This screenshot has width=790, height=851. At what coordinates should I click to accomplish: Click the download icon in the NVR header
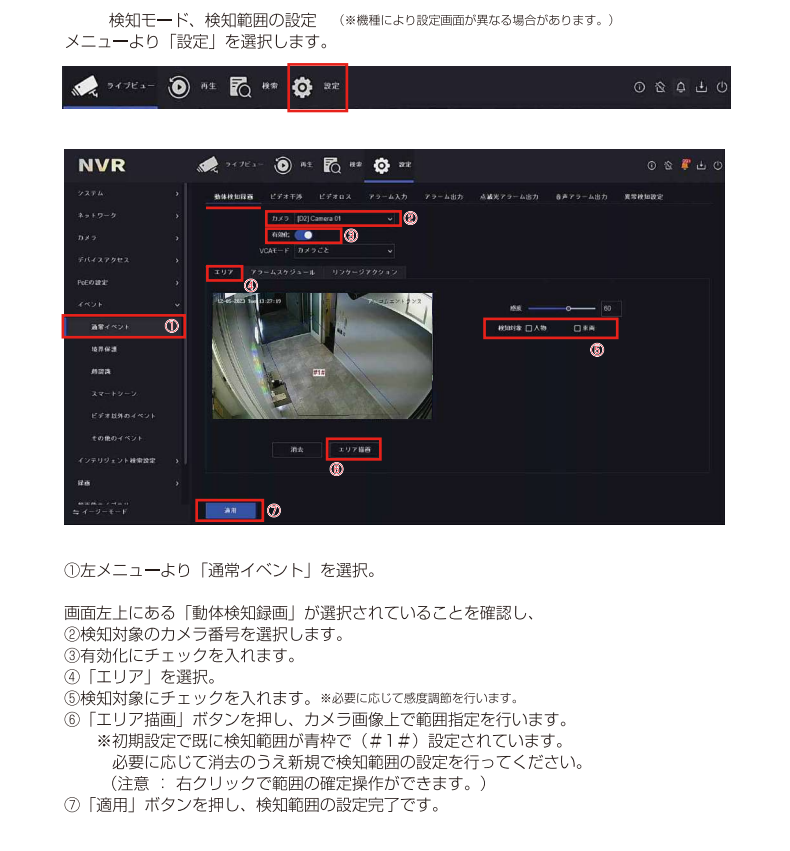click(701, 165)
